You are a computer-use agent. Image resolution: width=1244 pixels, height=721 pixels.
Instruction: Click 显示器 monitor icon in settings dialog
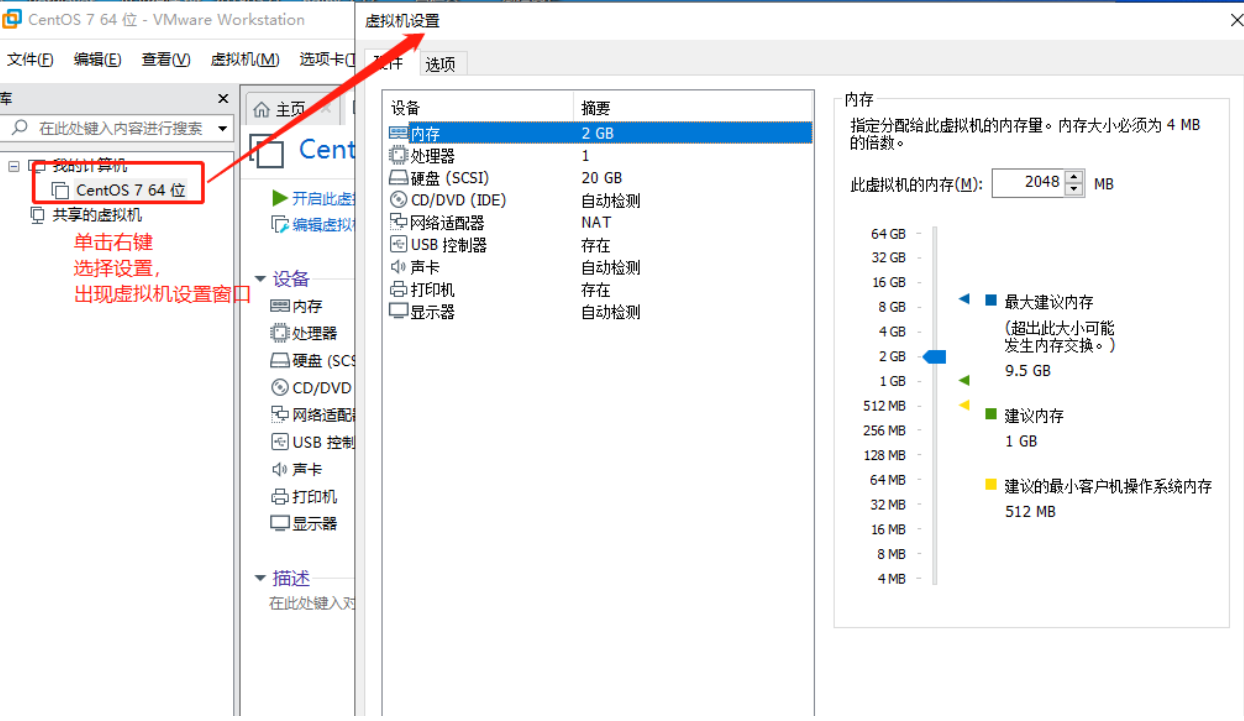pos(398,312)
